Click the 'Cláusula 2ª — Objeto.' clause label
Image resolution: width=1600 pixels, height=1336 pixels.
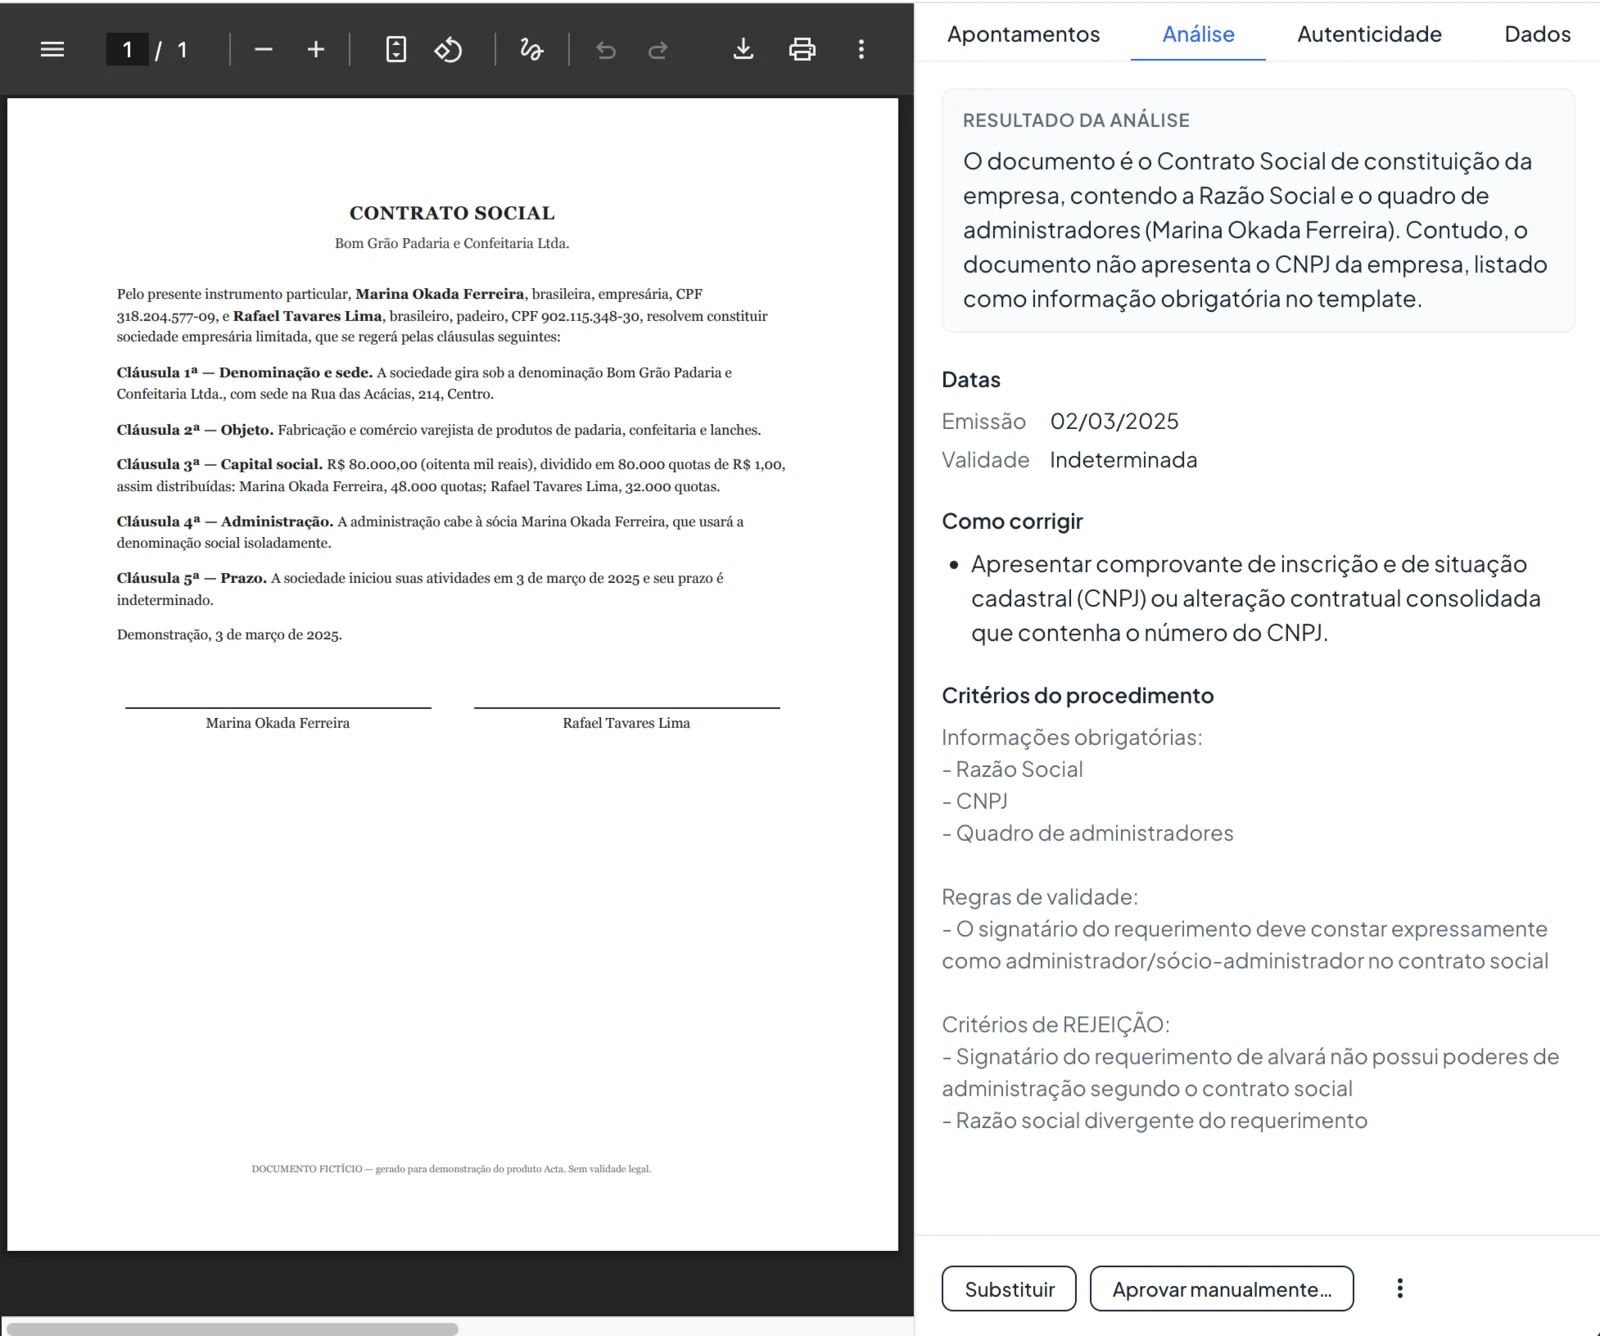(195, 430)
